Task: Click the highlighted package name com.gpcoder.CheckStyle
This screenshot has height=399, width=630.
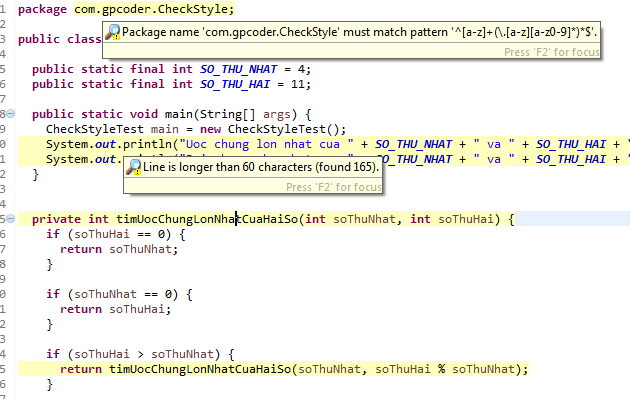Action: tap(154, 9)
